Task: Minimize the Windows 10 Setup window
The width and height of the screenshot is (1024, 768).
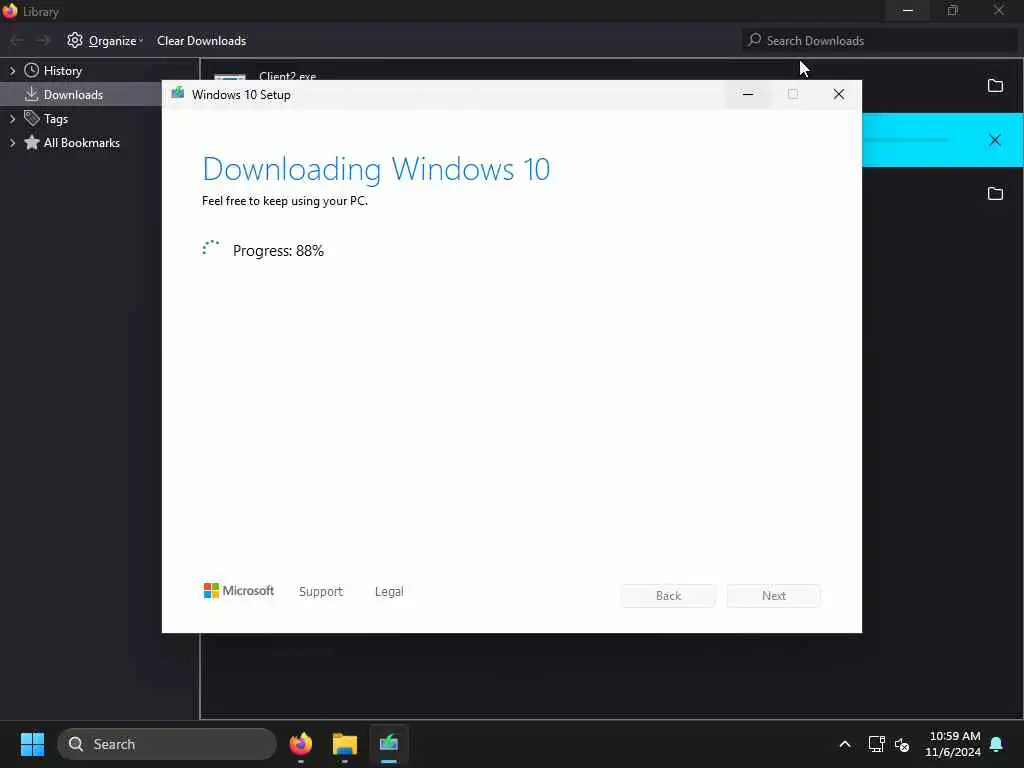Action: coord(748,94)
